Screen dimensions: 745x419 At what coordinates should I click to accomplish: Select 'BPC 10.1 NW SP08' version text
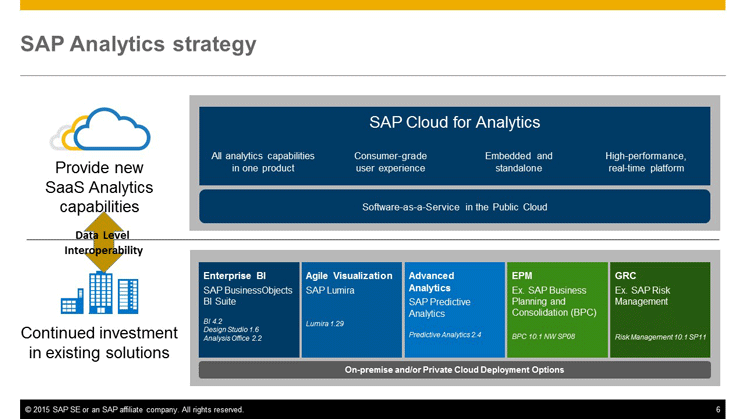coord(543,336)
